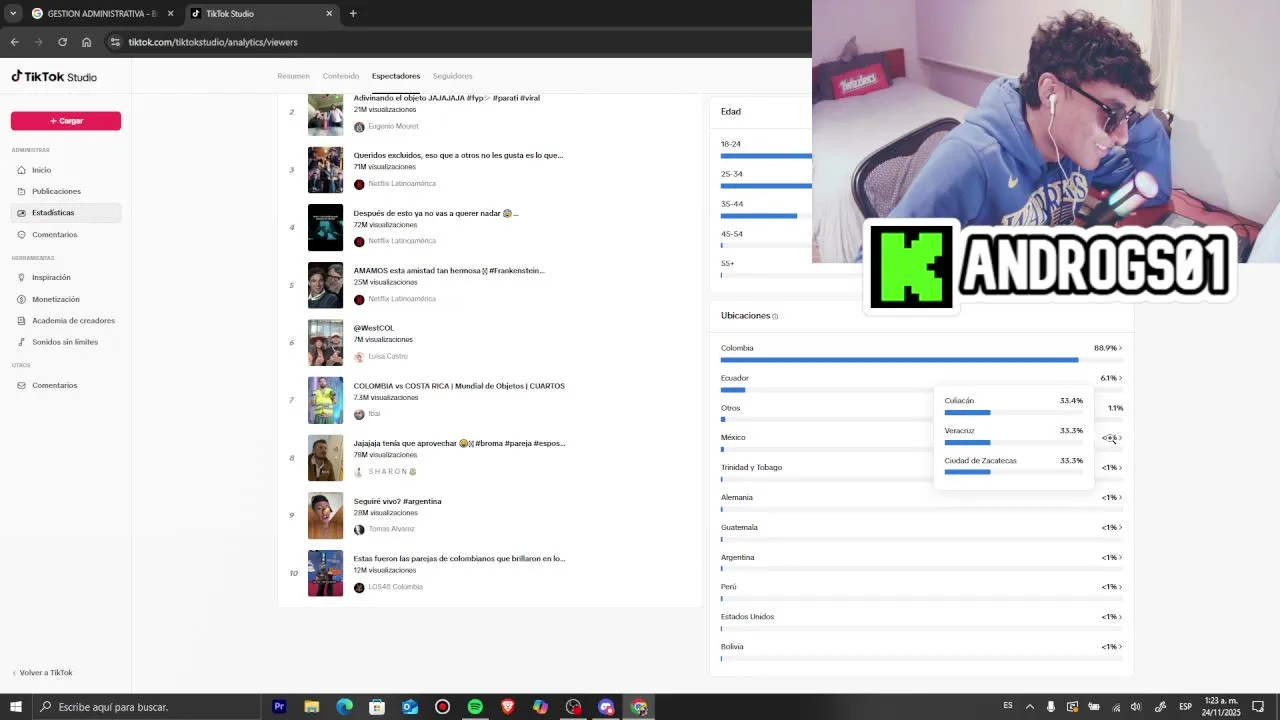Open Brave browser from the taskbar
This screenshot has width=1280, height=720.
(x=508, y=707)
